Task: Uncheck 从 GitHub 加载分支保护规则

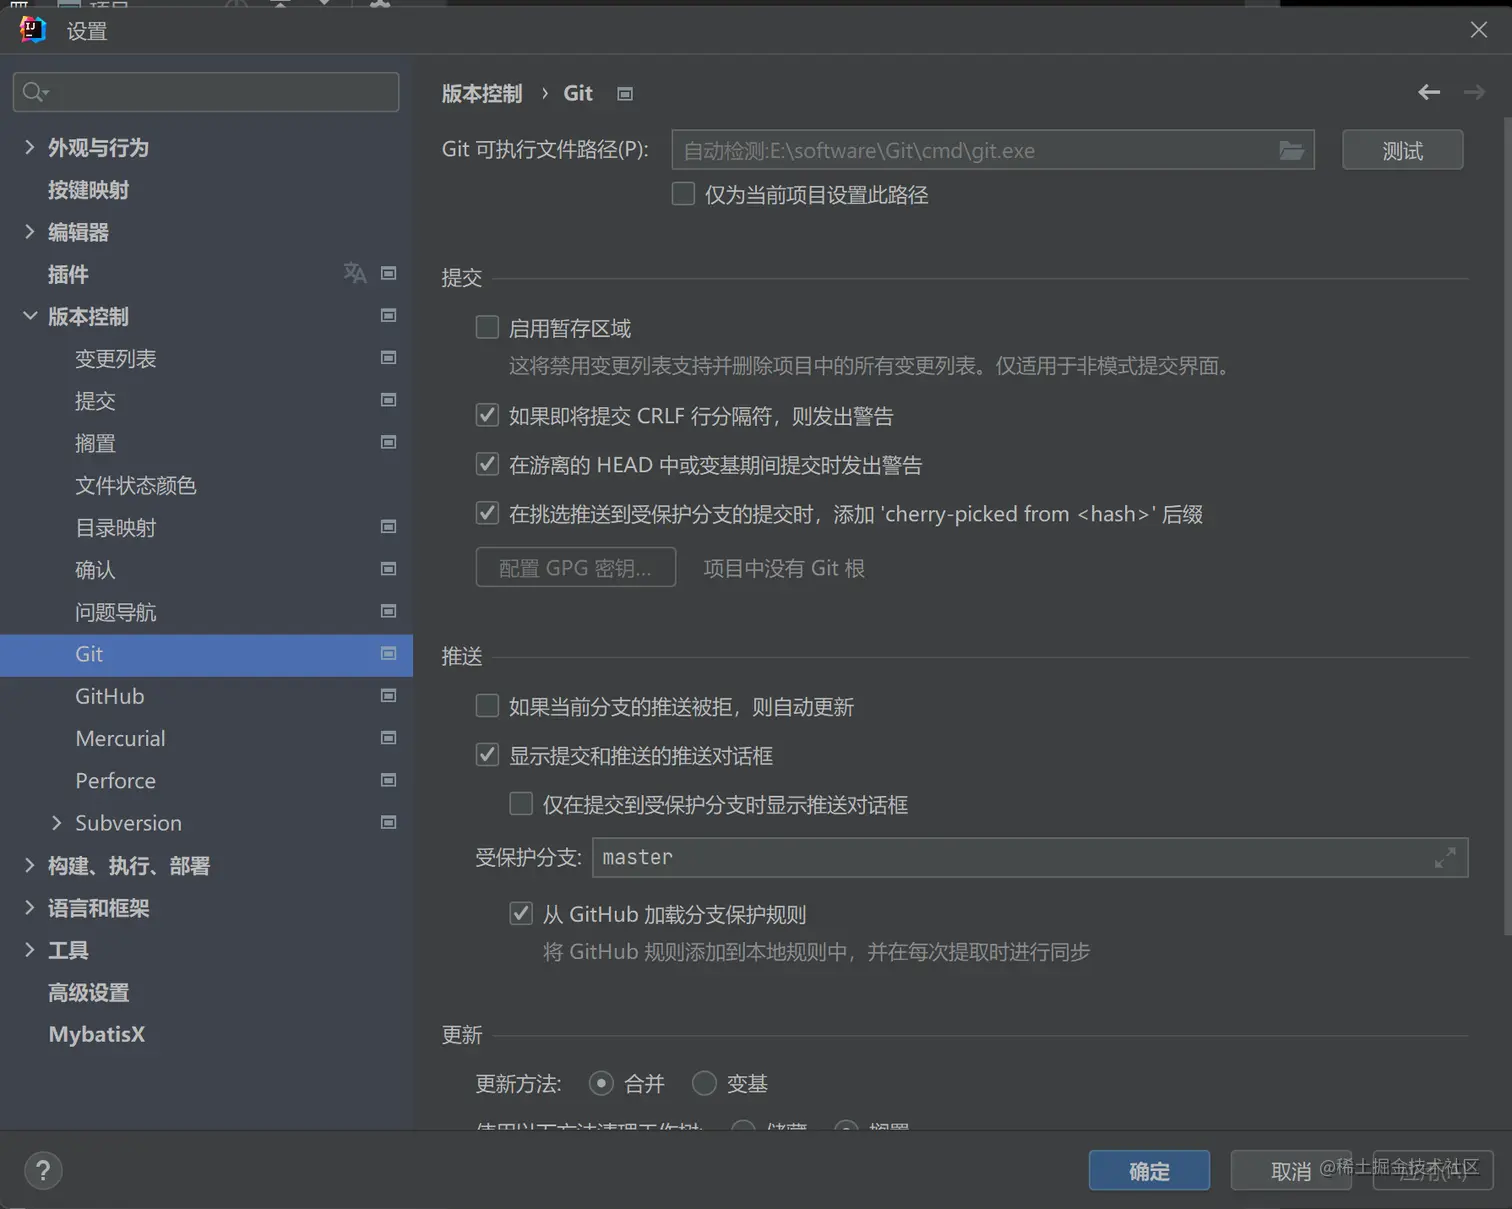Action: 521,913
